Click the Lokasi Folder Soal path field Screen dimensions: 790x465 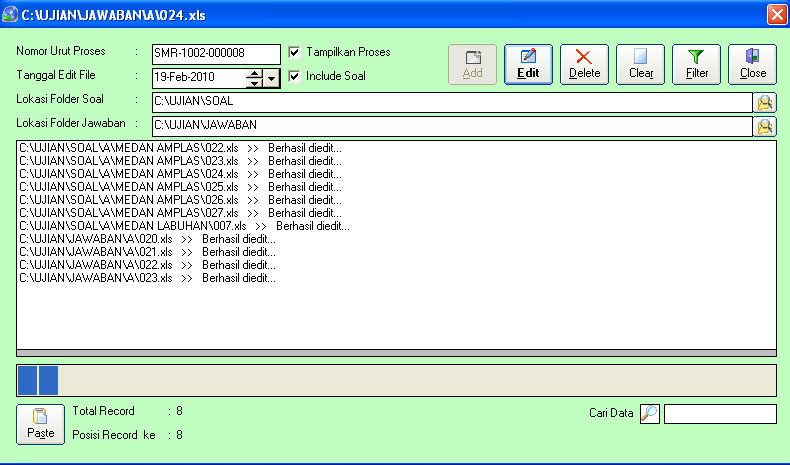tap(450, 102)
